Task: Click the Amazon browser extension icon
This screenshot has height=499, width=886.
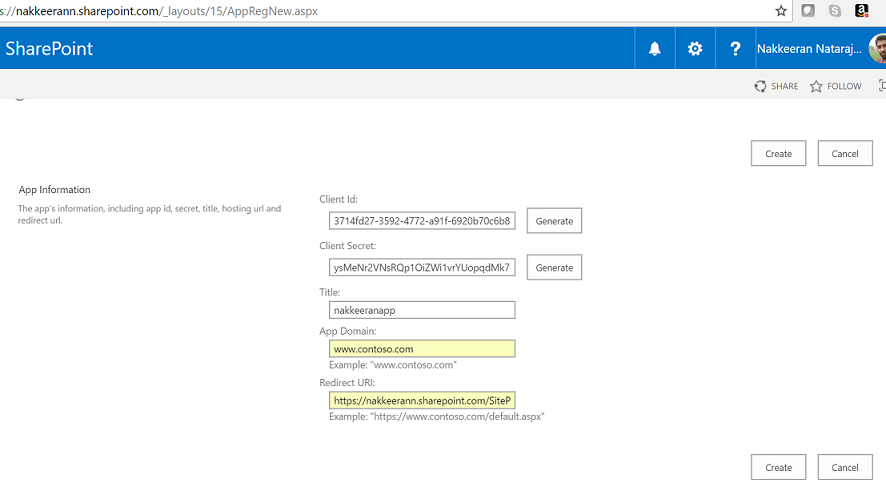Action: click(x=861, y=11)
